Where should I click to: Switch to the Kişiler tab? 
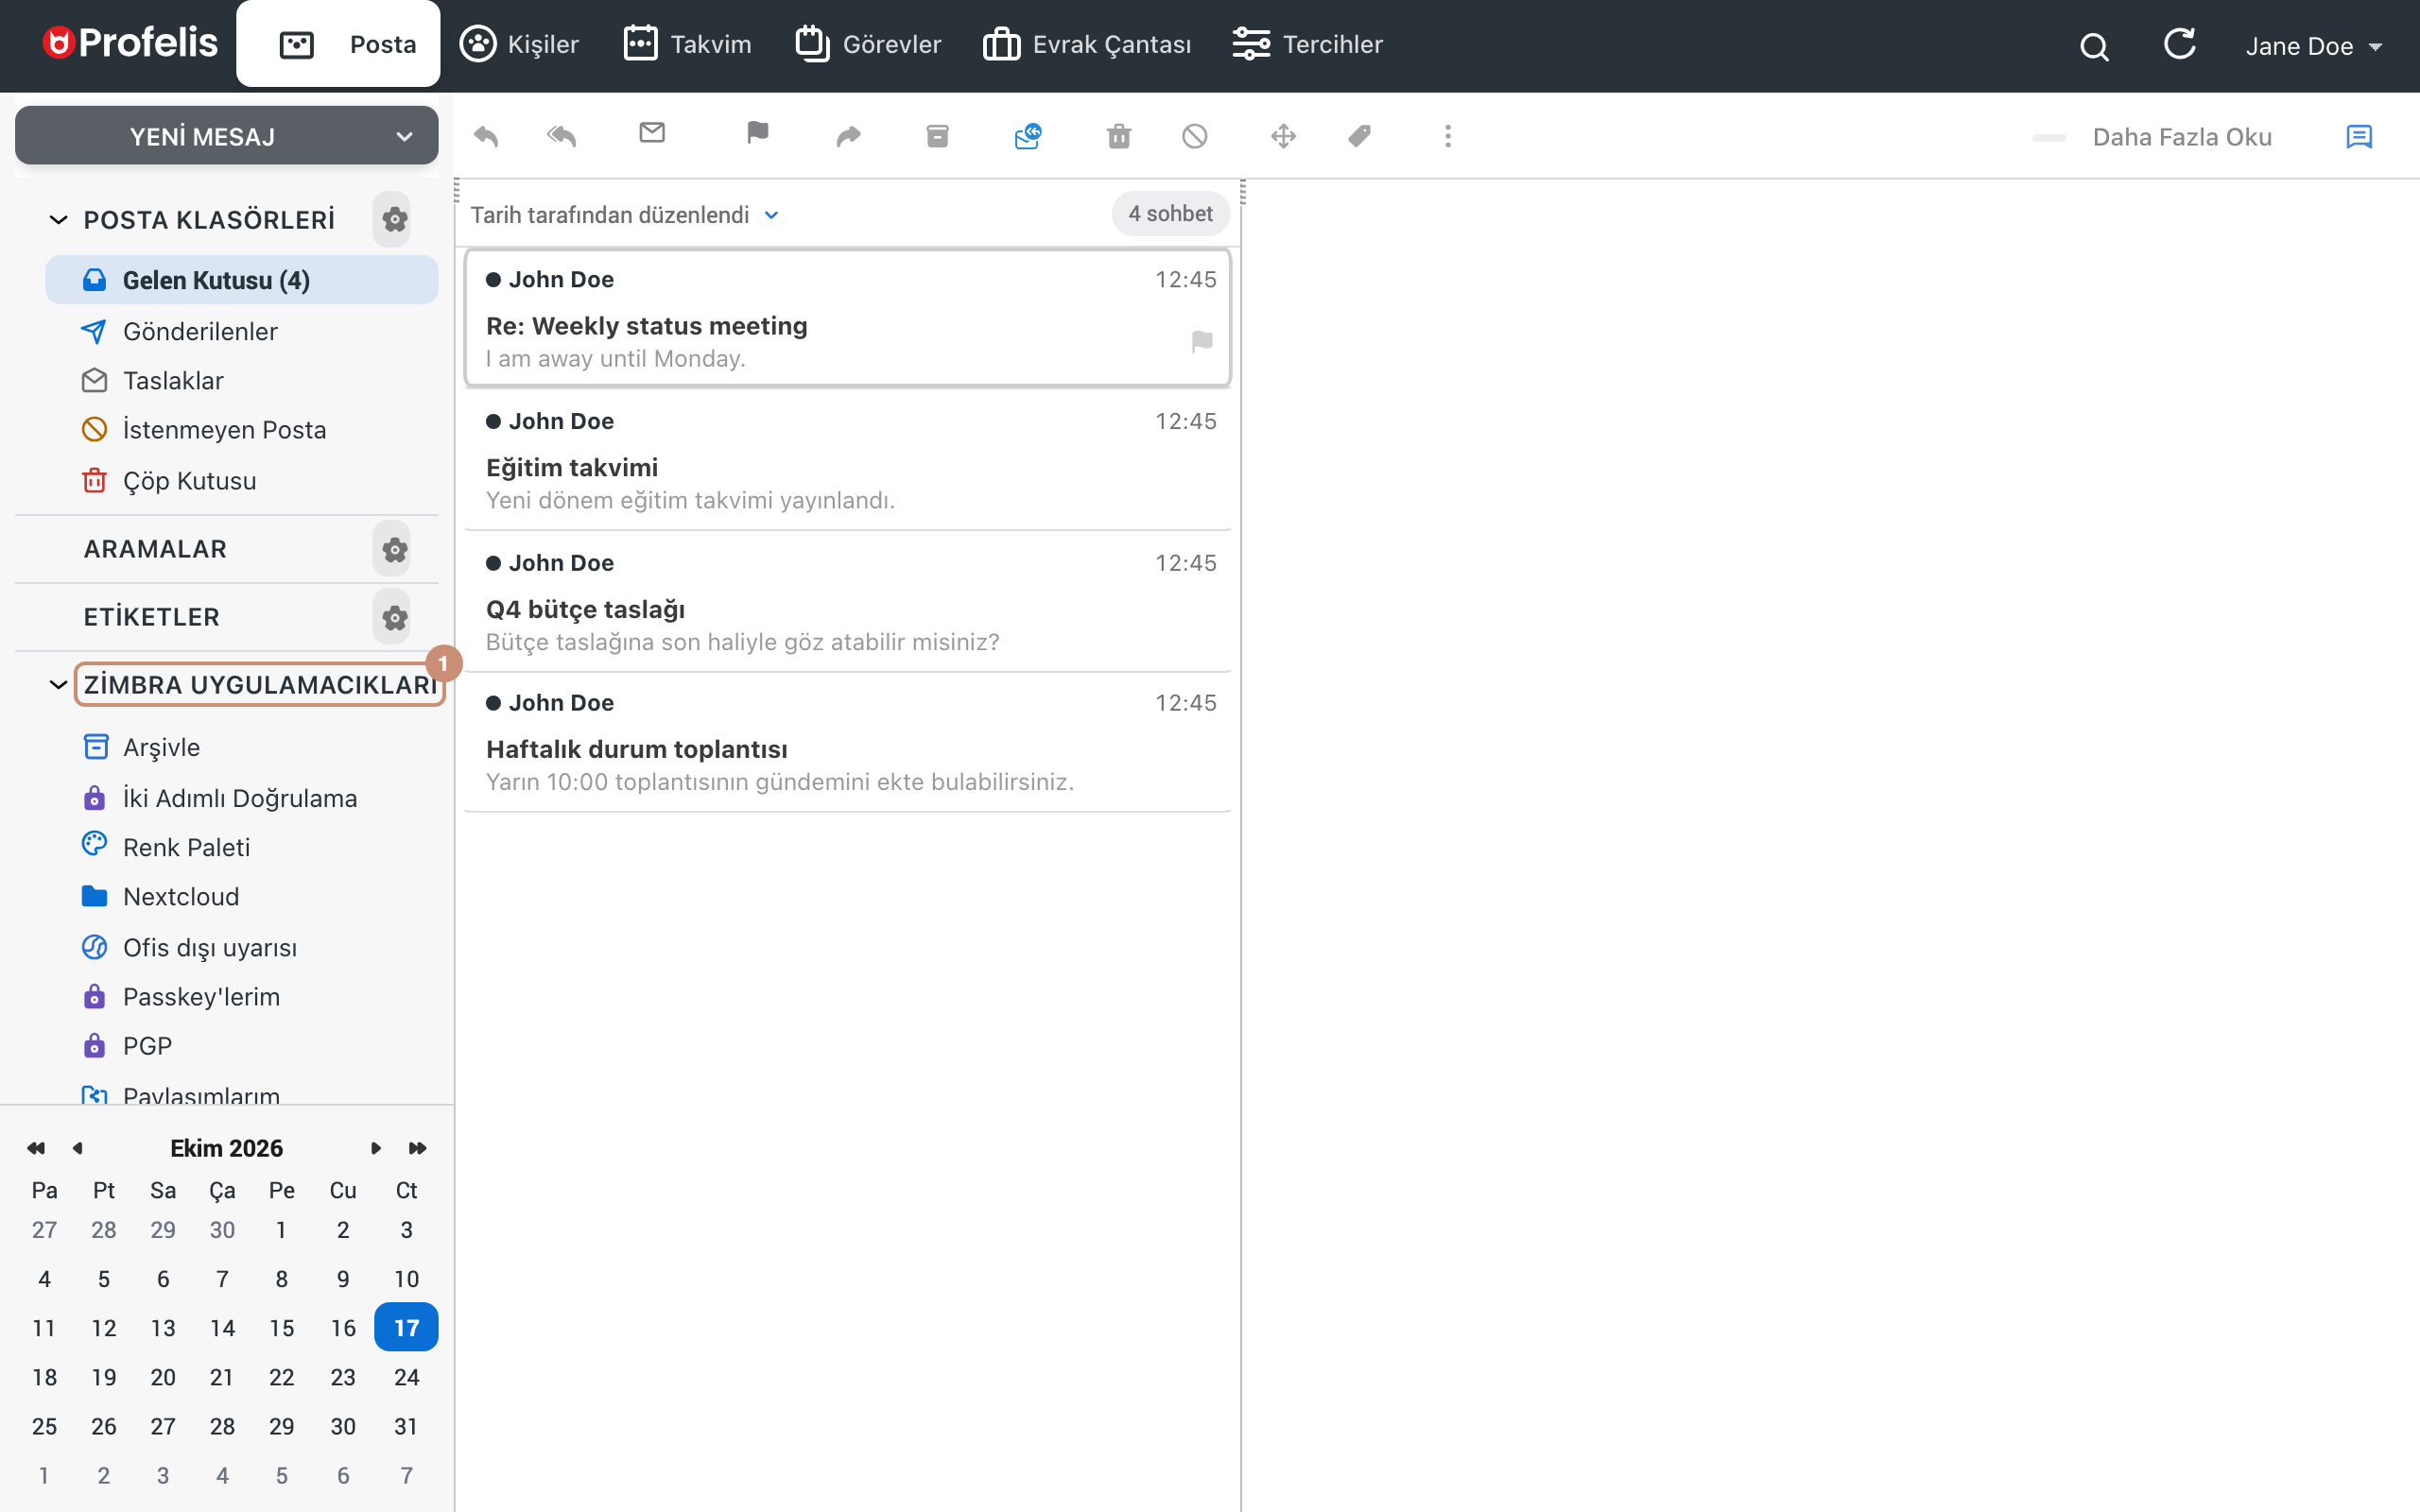[519, 44]
